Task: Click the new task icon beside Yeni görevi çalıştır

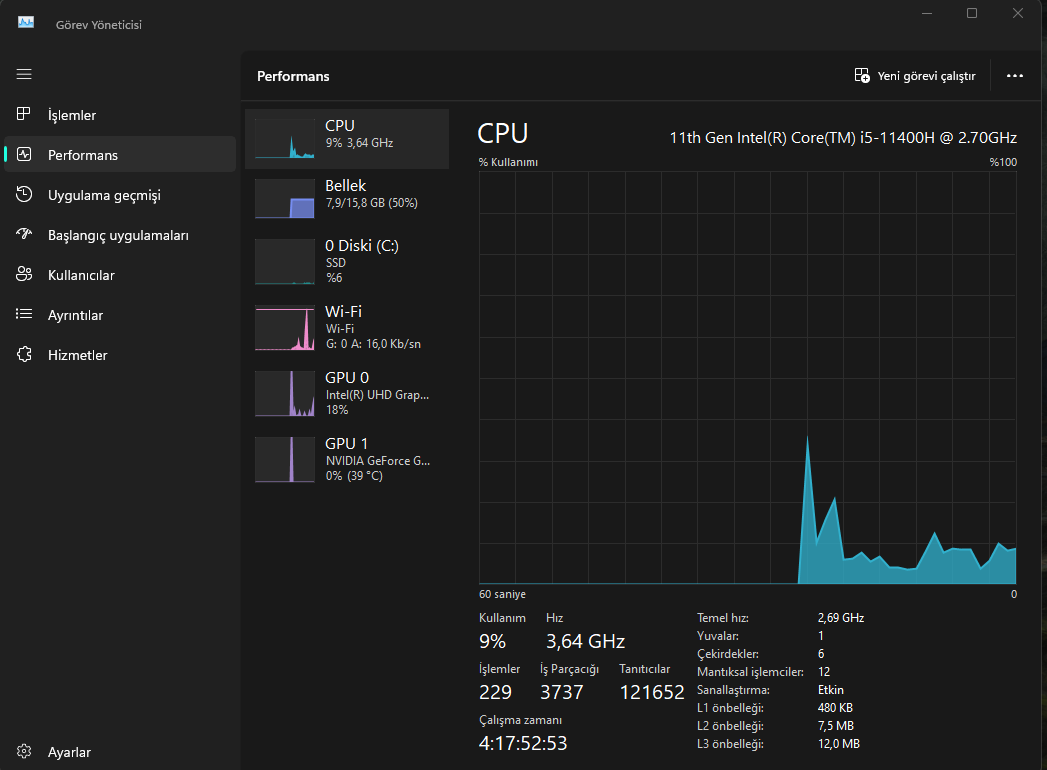Action: pos(862,75)
